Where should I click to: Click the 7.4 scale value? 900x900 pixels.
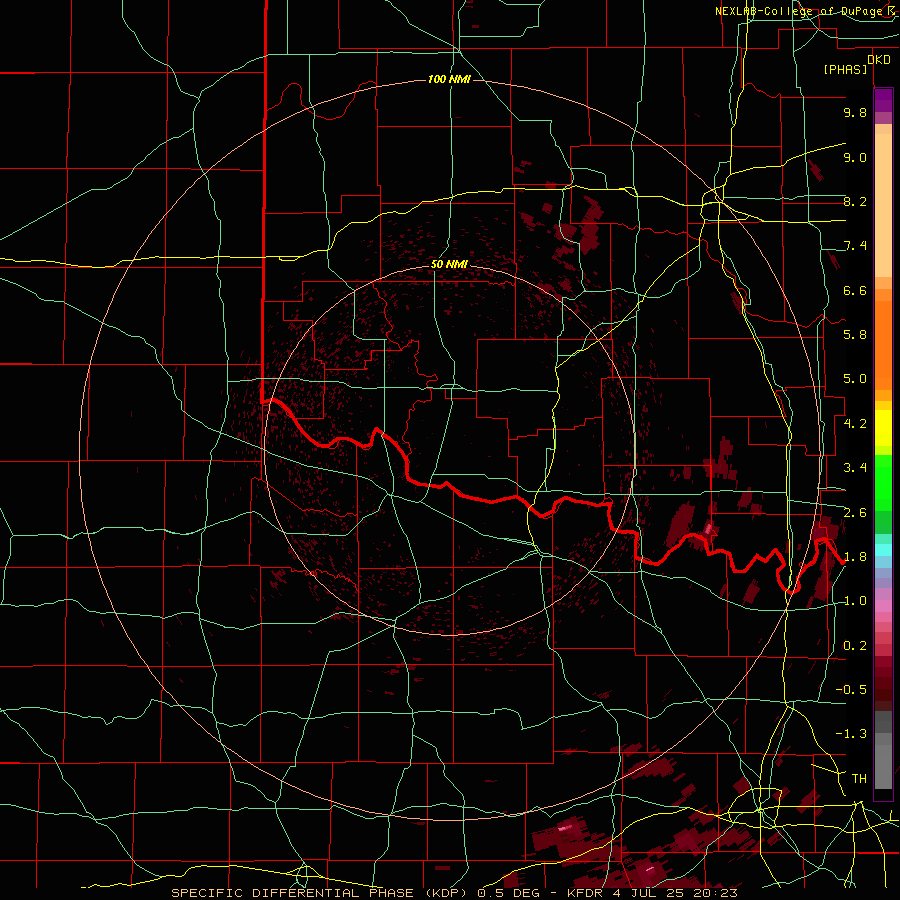tap(855, 246)
